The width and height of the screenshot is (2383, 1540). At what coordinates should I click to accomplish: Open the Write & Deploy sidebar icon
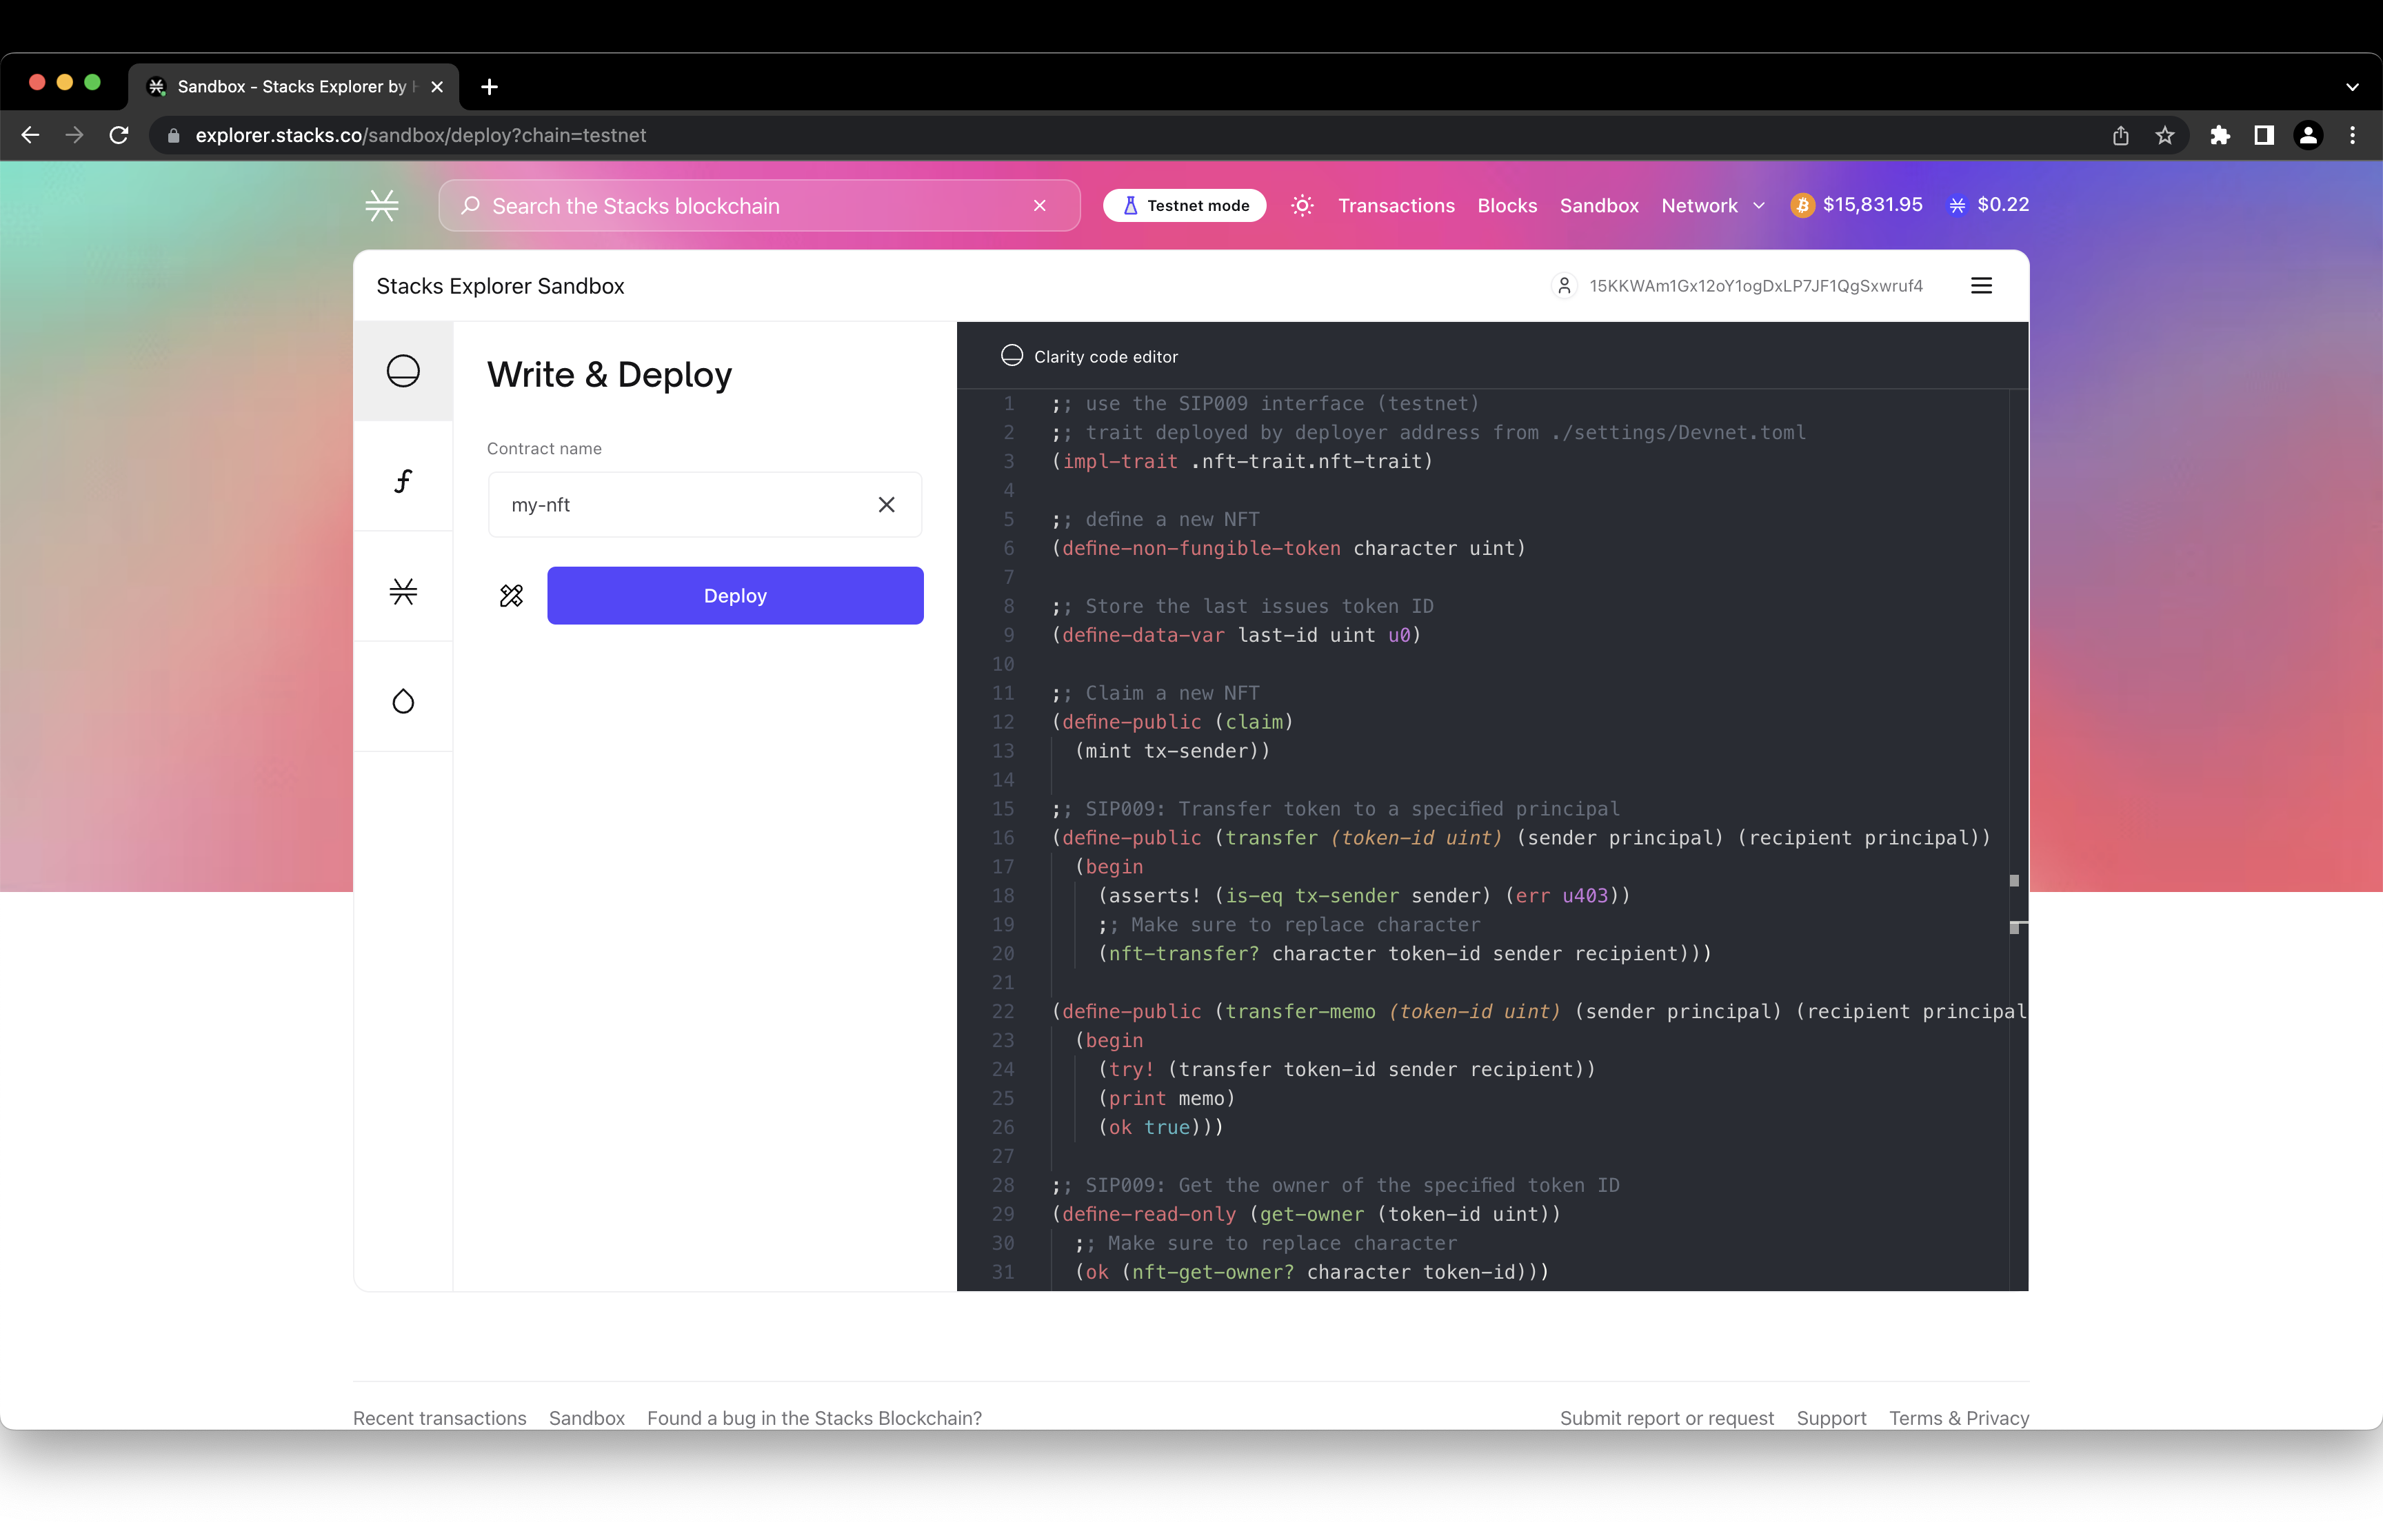(x=403, y=371)
